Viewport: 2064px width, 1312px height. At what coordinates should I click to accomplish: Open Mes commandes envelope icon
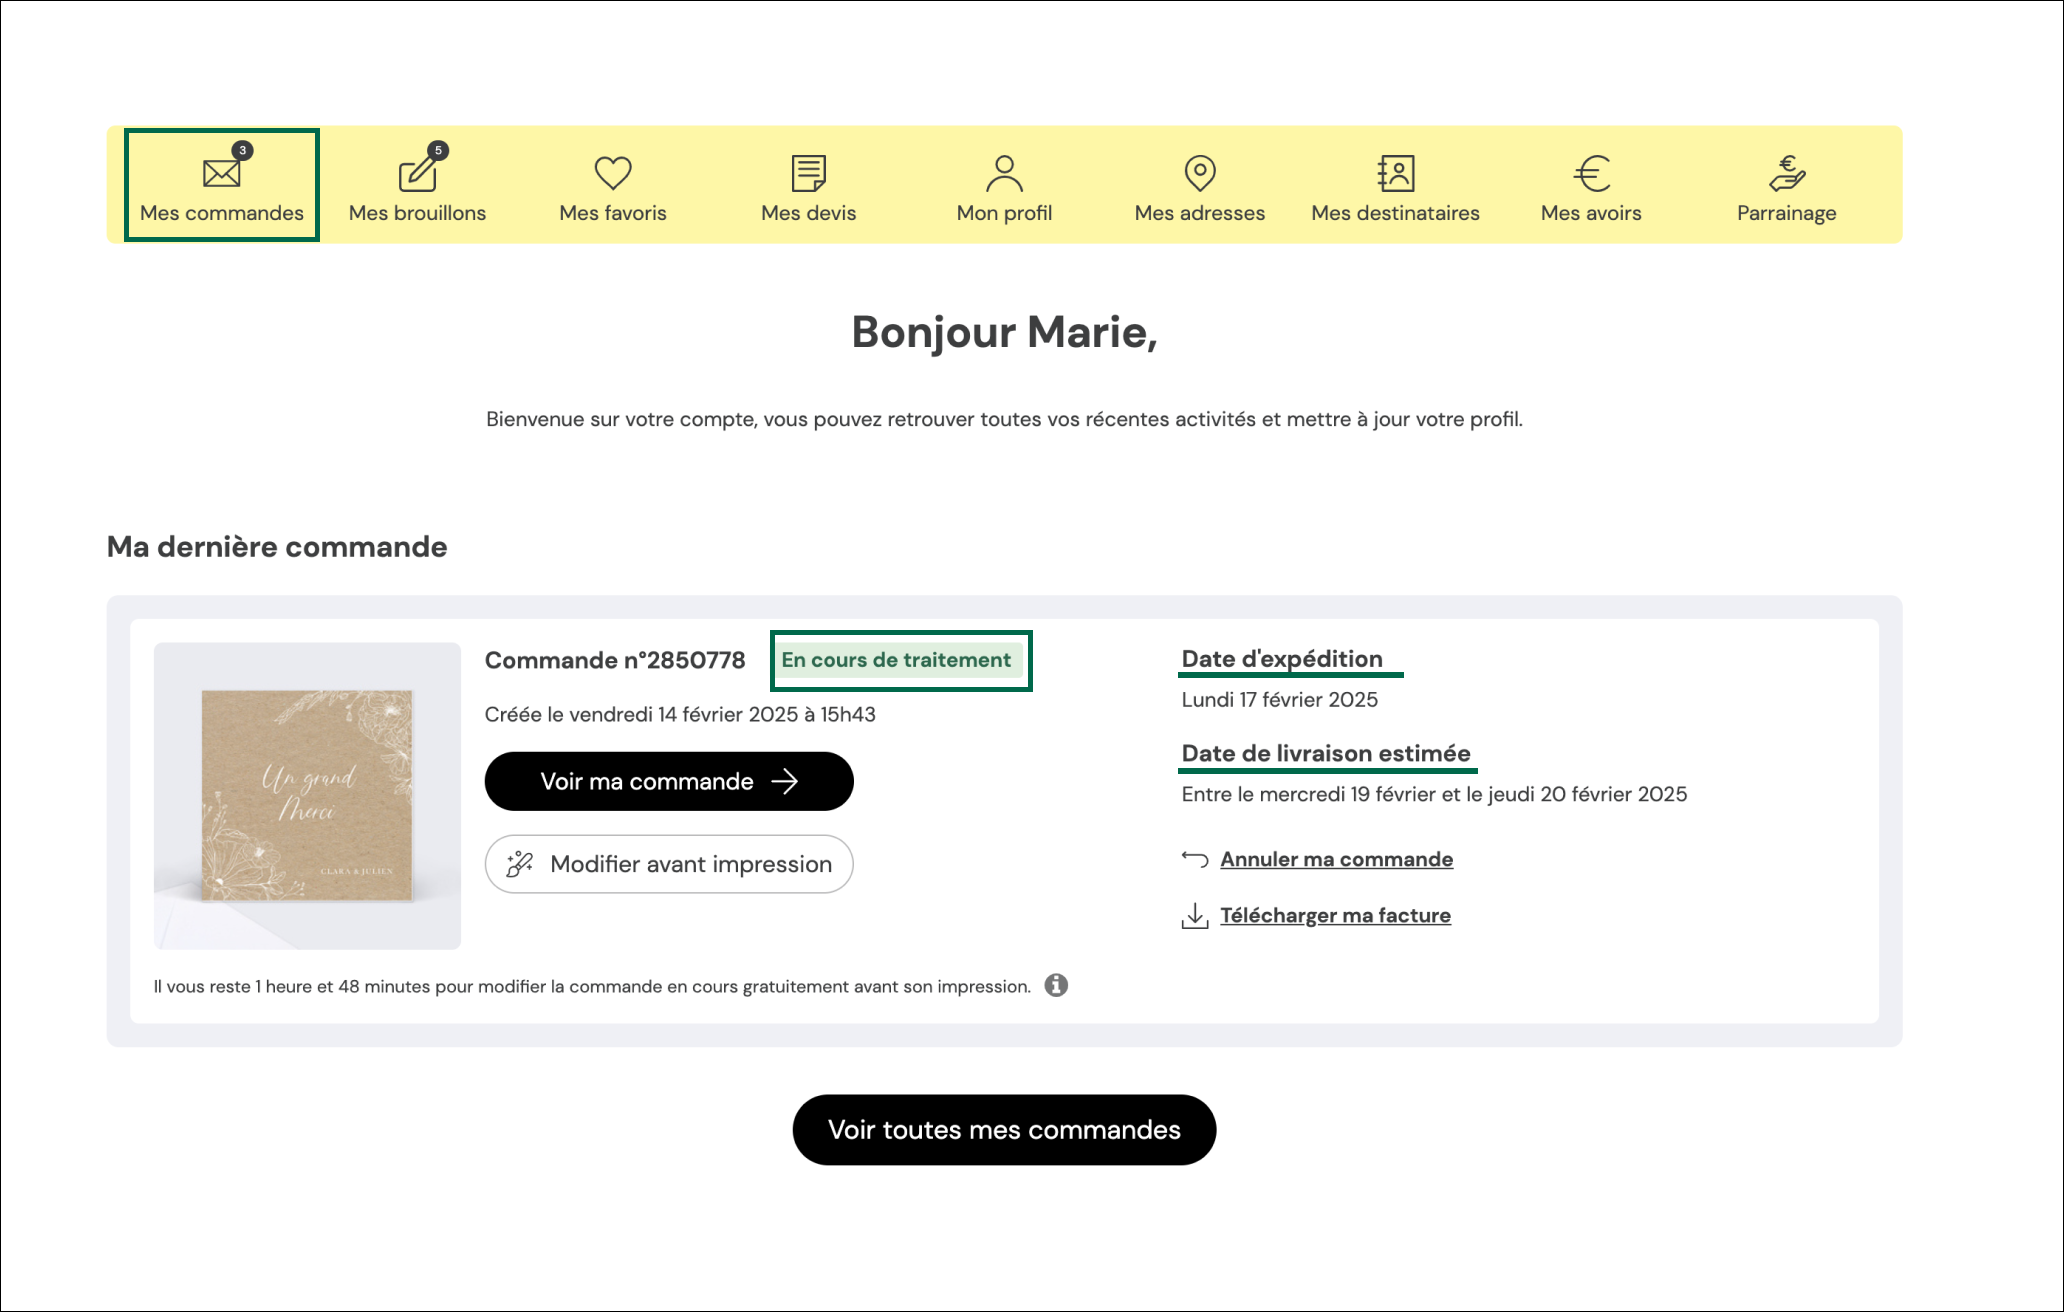pos(221,173)
